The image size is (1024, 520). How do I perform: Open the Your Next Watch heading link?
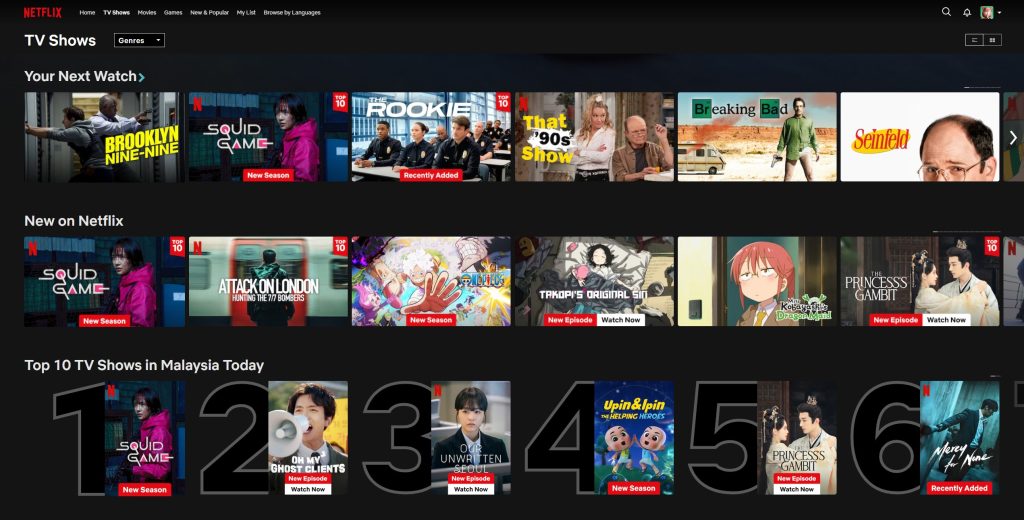pos(80,76)
